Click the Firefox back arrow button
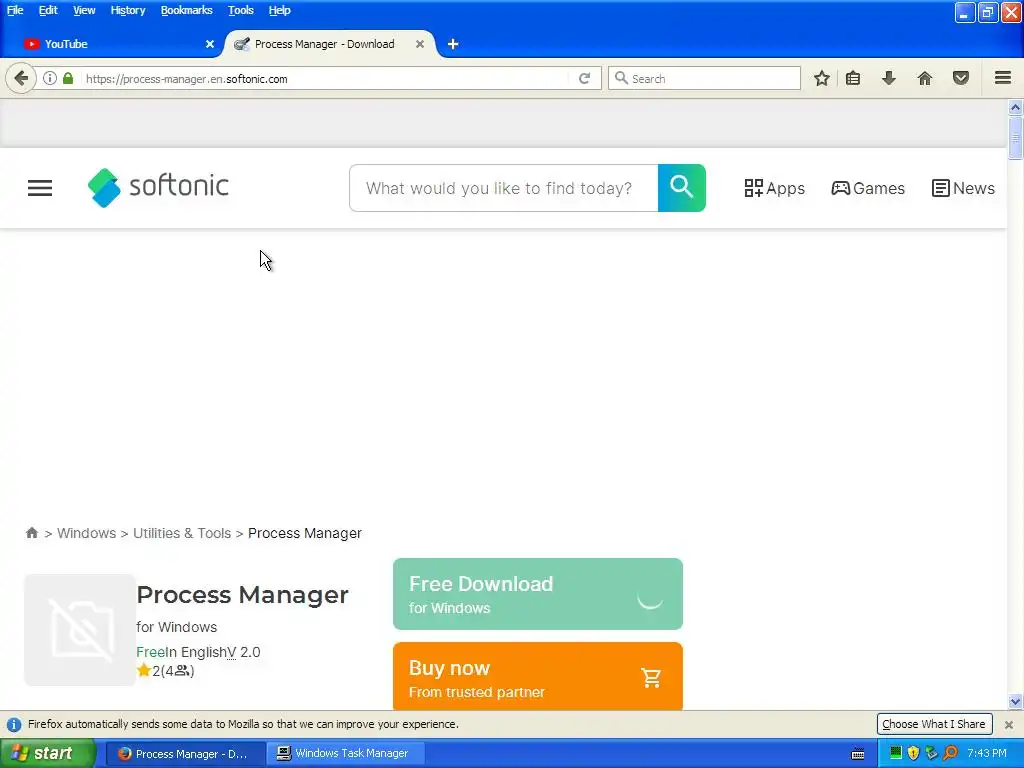The width and height of the screenshot is (1024, 768). pos(21,78)
